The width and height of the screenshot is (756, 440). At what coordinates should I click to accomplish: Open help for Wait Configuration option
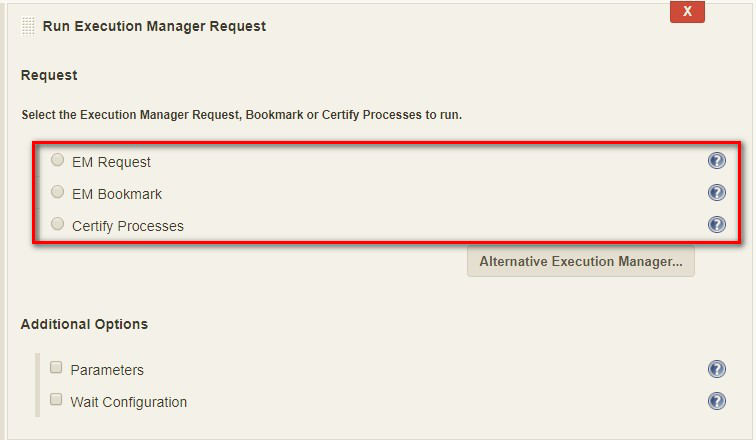(716, 401)
